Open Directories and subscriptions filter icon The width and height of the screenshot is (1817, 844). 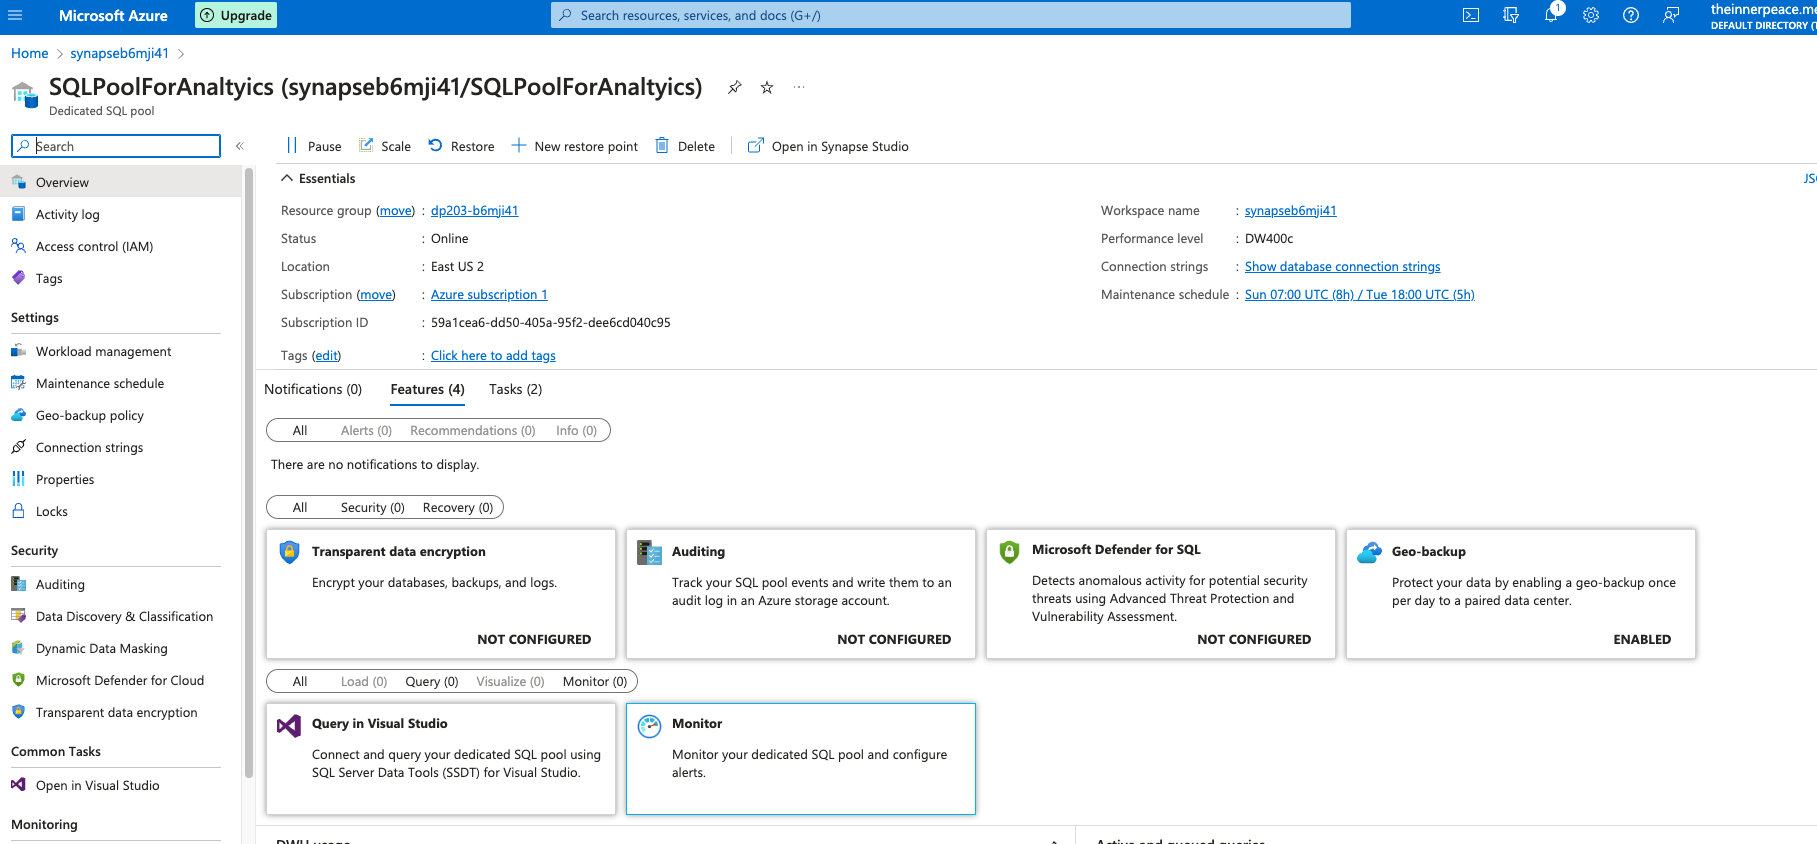(1511, 15)
